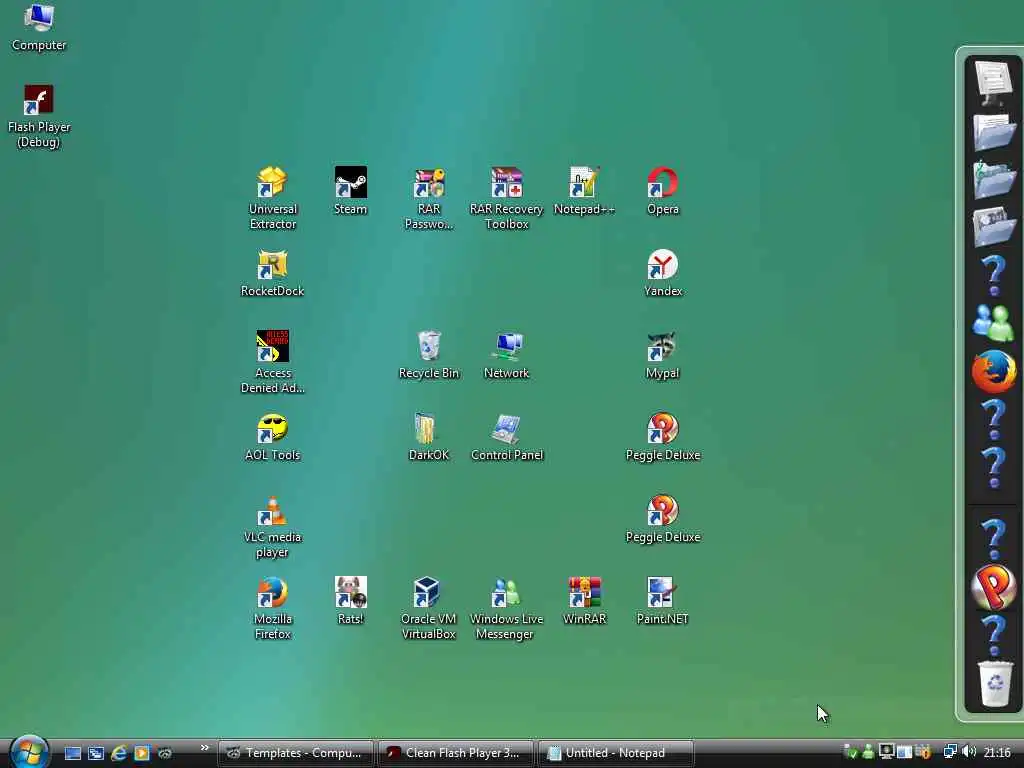Launch the Steam desktop shortcut
Image resolution: width=1024 pixels, height=768 pixels.
pos(351,190)
